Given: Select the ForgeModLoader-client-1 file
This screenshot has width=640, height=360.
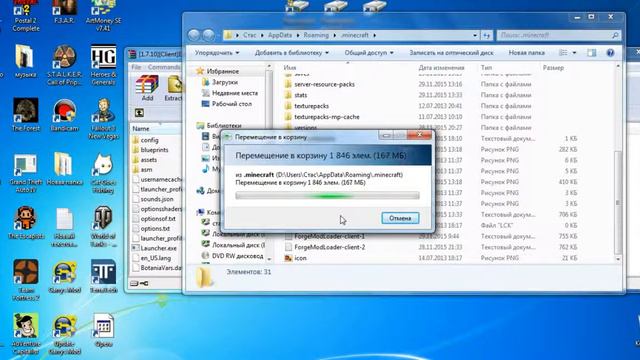Looking at the screenshot, I should pos(329,236).
